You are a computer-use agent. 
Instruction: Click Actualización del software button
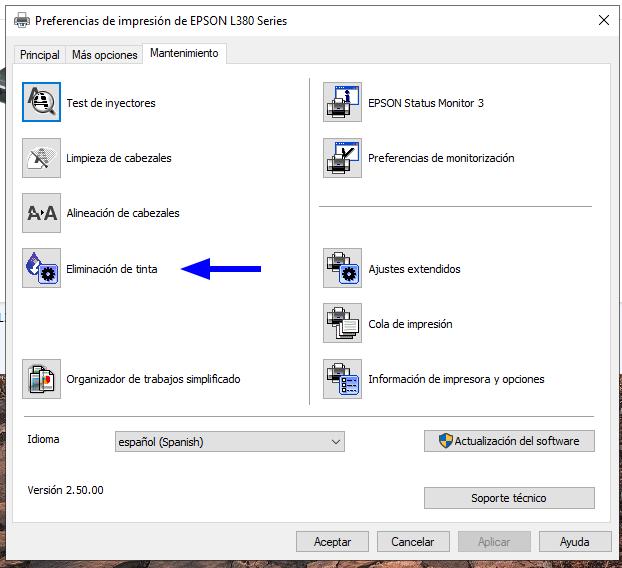509,441
